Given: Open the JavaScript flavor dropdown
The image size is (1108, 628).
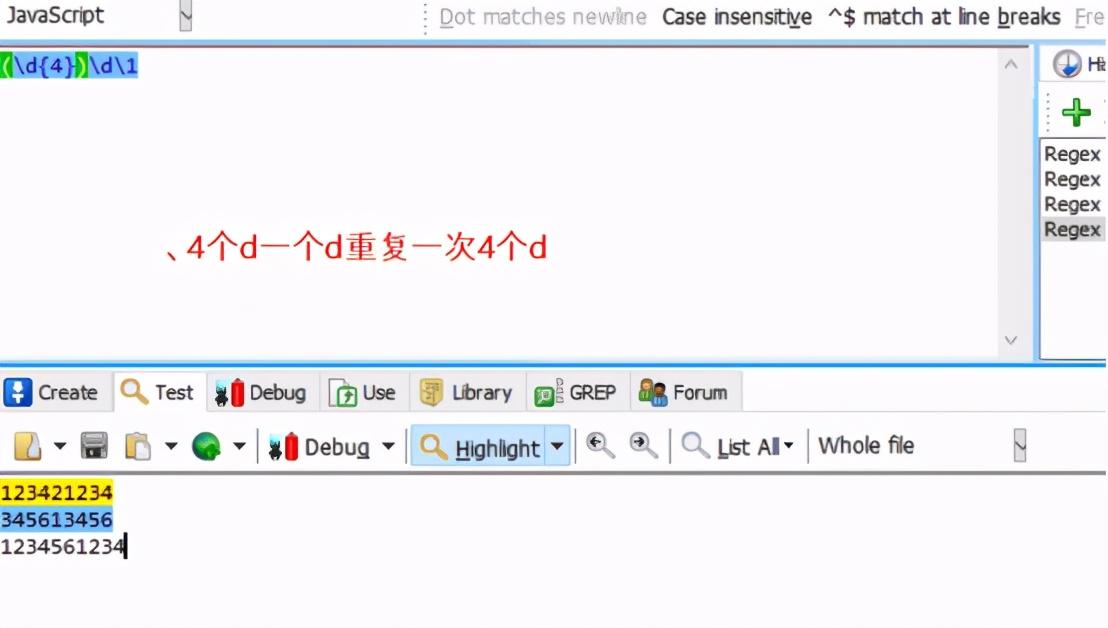Looking at the screenshot, I should pyautogui.click(x=185, y=16).
